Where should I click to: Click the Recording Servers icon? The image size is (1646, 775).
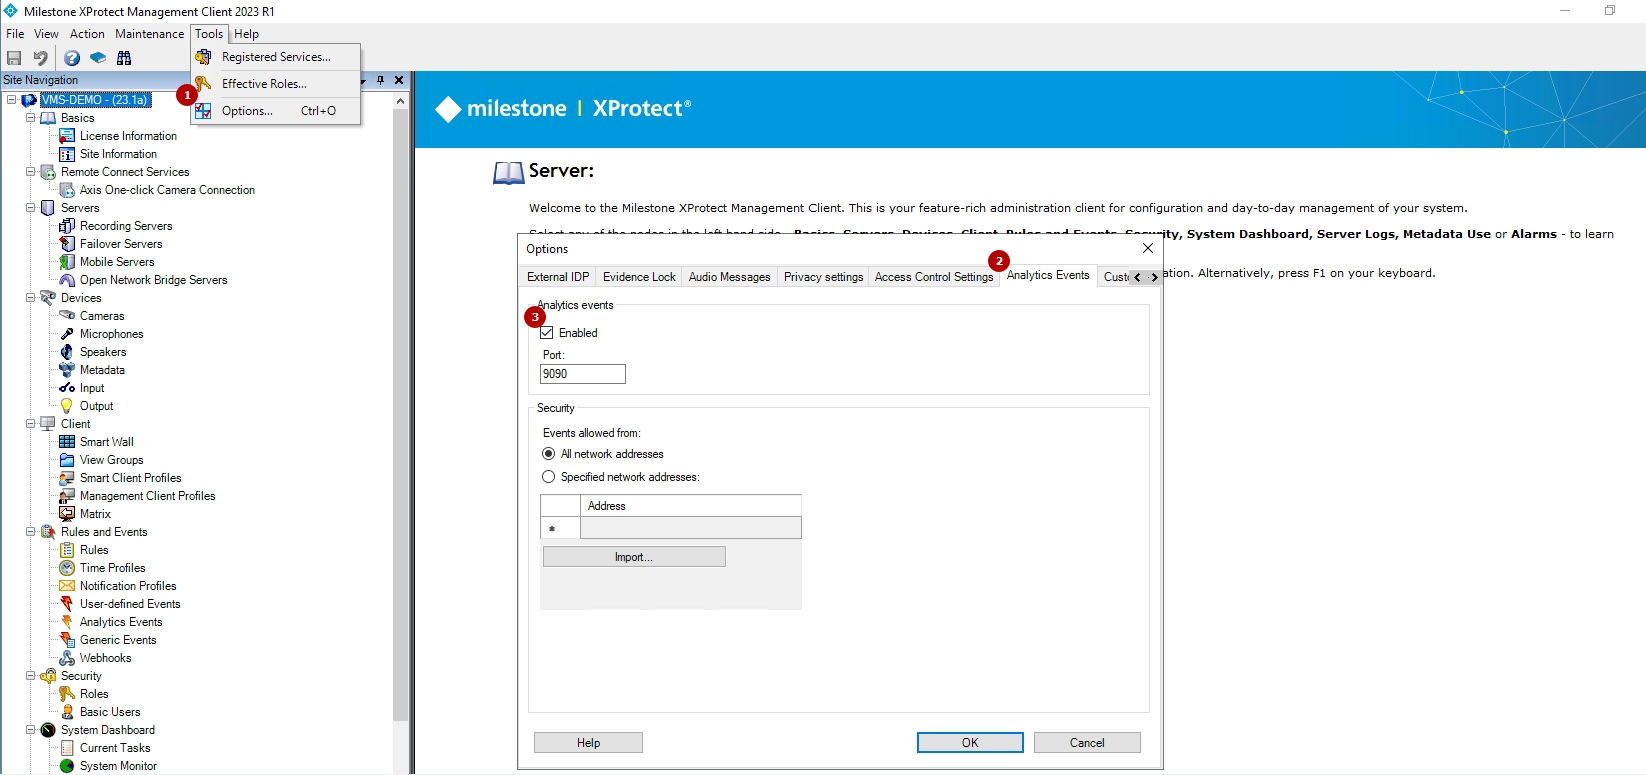[67, 226]
